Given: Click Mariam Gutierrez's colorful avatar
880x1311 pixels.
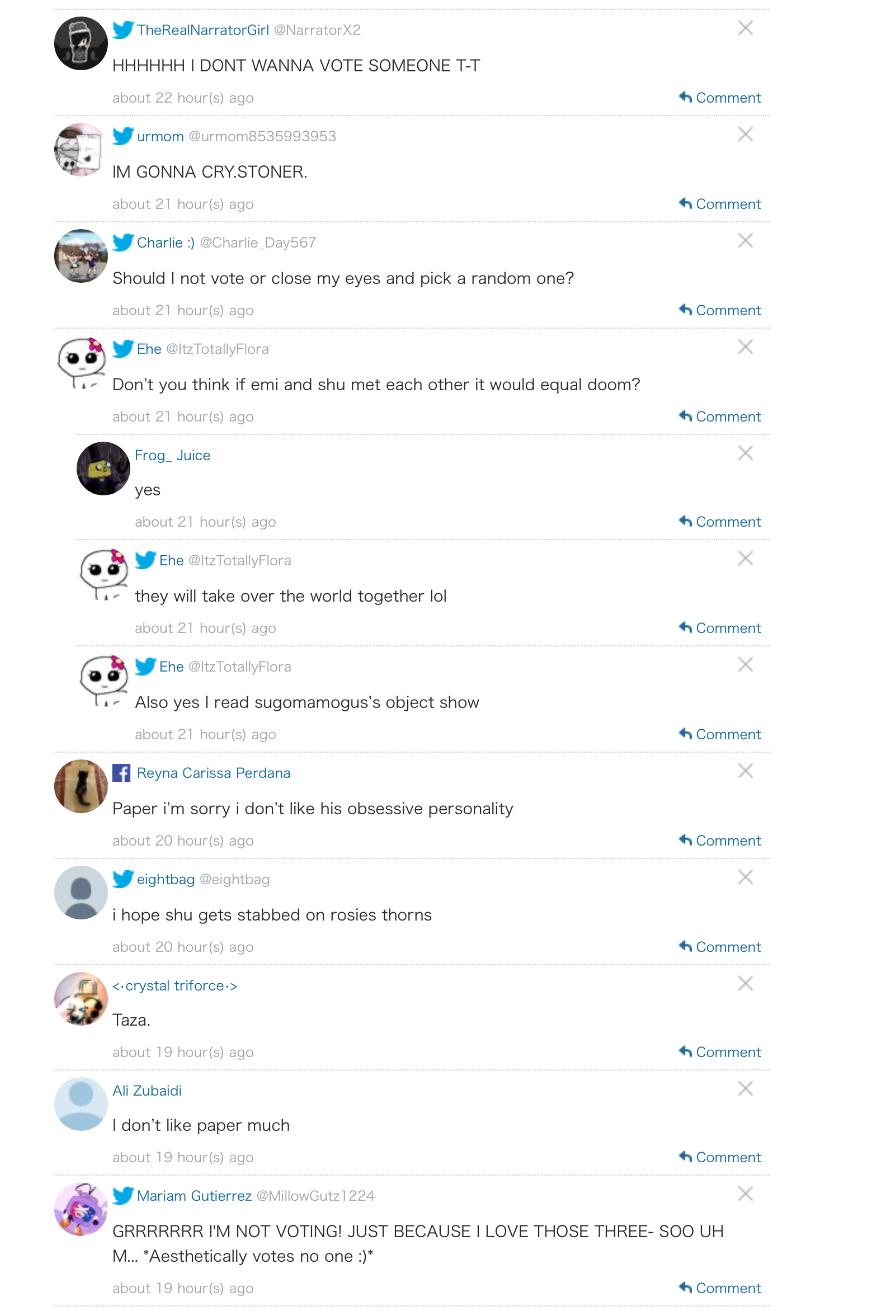Looking at the screenshot, I should tap(81, 1209).
